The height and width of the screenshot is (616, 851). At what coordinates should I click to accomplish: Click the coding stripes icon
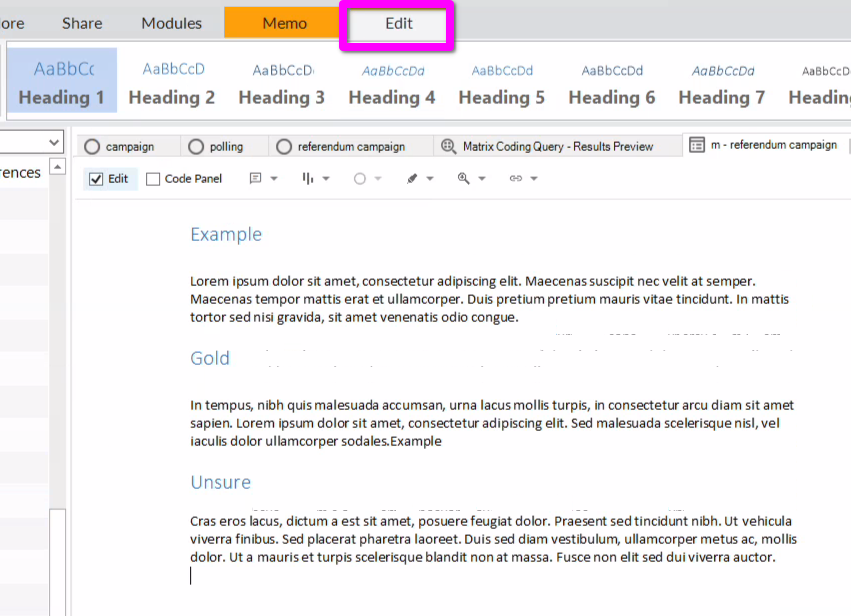coord(308,179)
